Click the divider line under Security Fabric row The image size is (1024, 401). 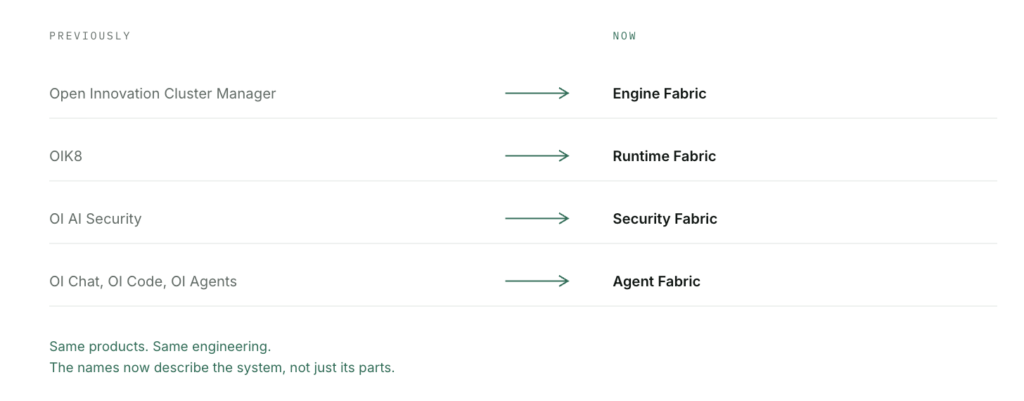pyautogui.click(x=522, y=244)
